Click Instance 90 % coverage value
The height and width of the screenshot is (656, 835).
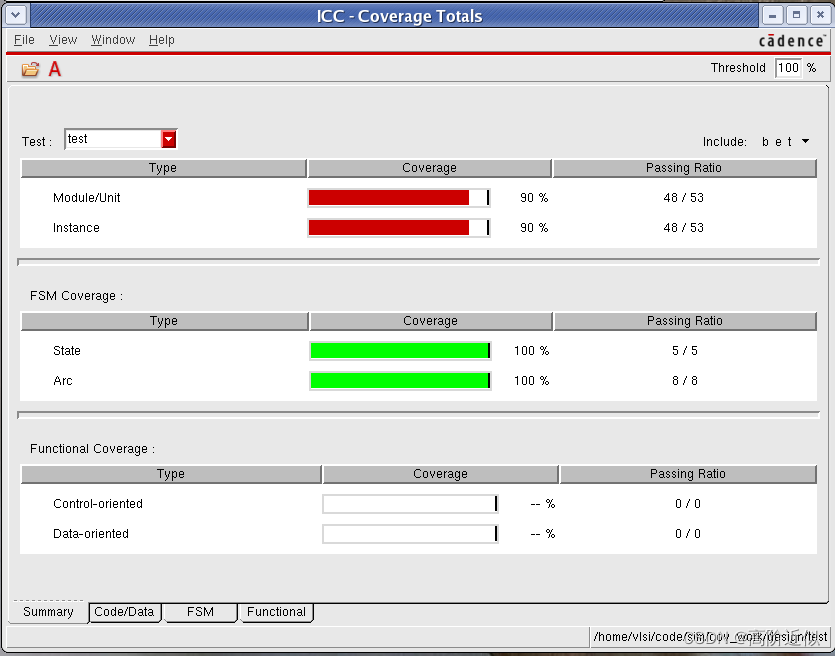[534, 227]
